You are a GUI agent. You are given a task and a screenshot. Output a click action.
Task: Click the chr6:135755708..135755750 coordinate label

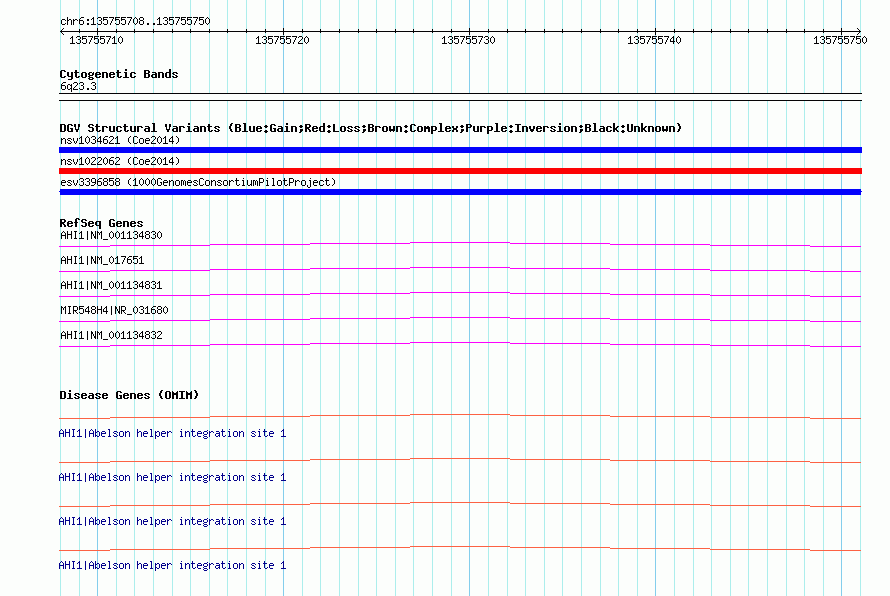coord(135,21)
